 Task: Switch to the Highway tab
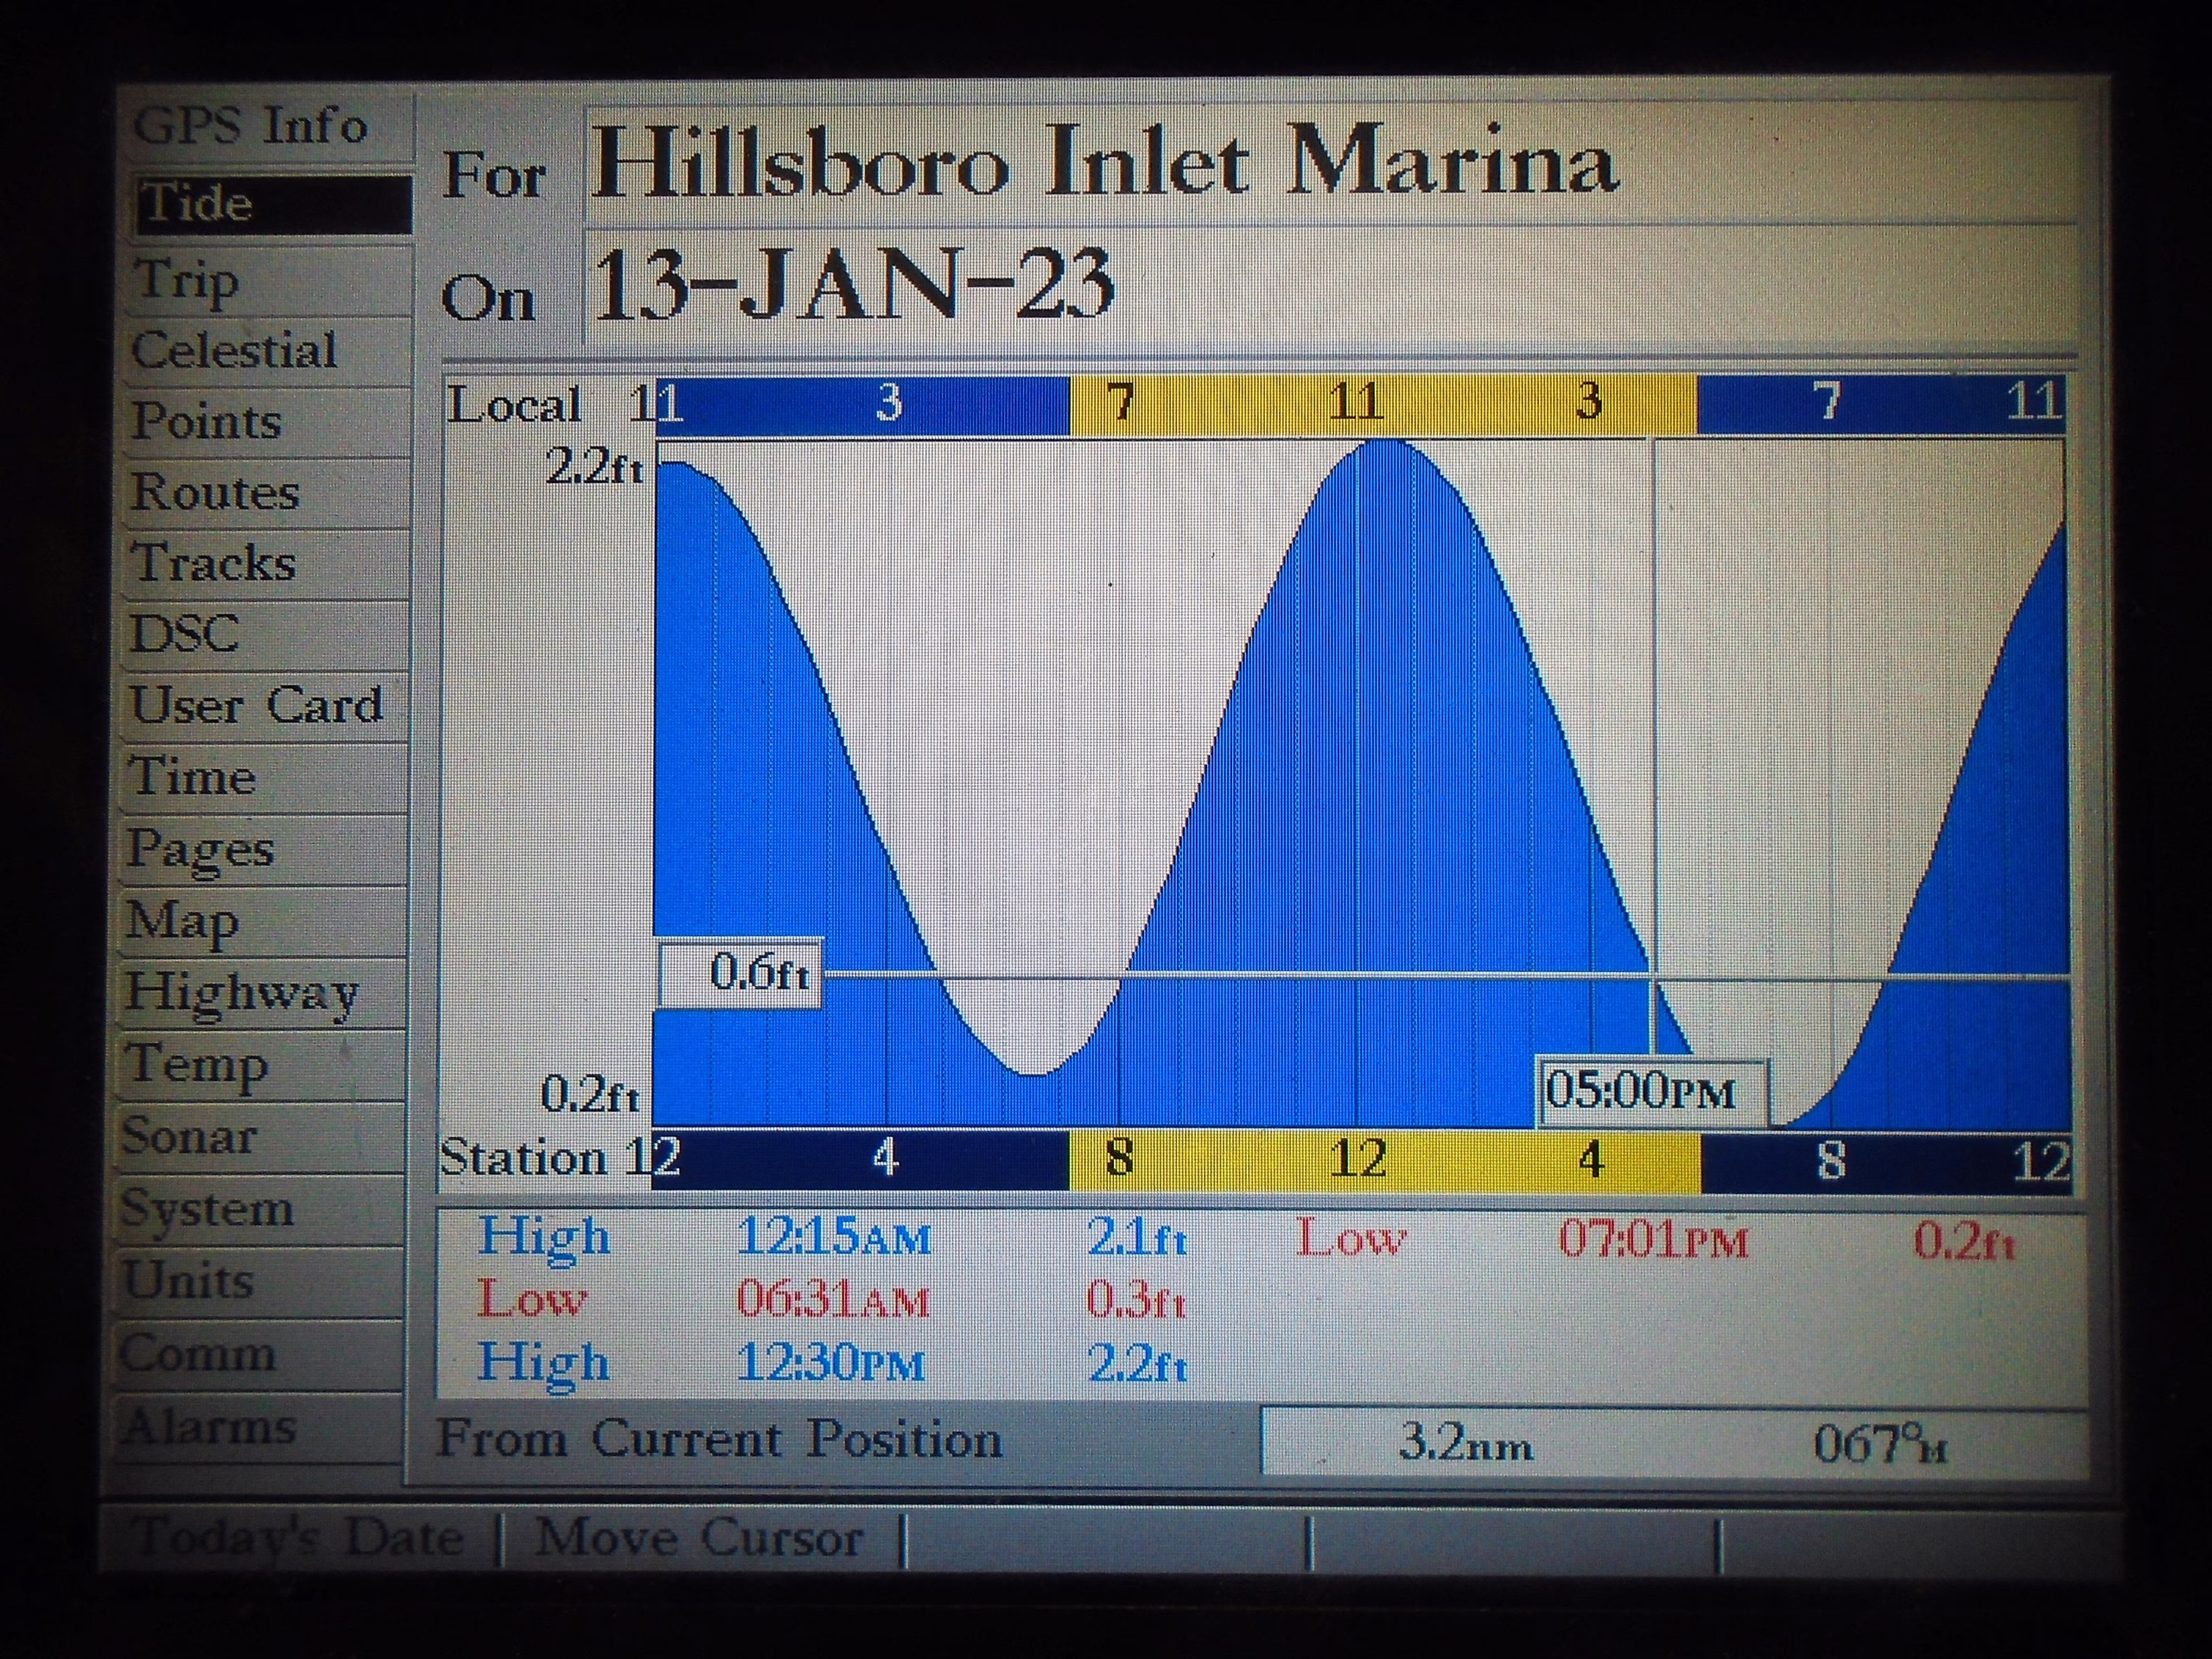[262, 993]
